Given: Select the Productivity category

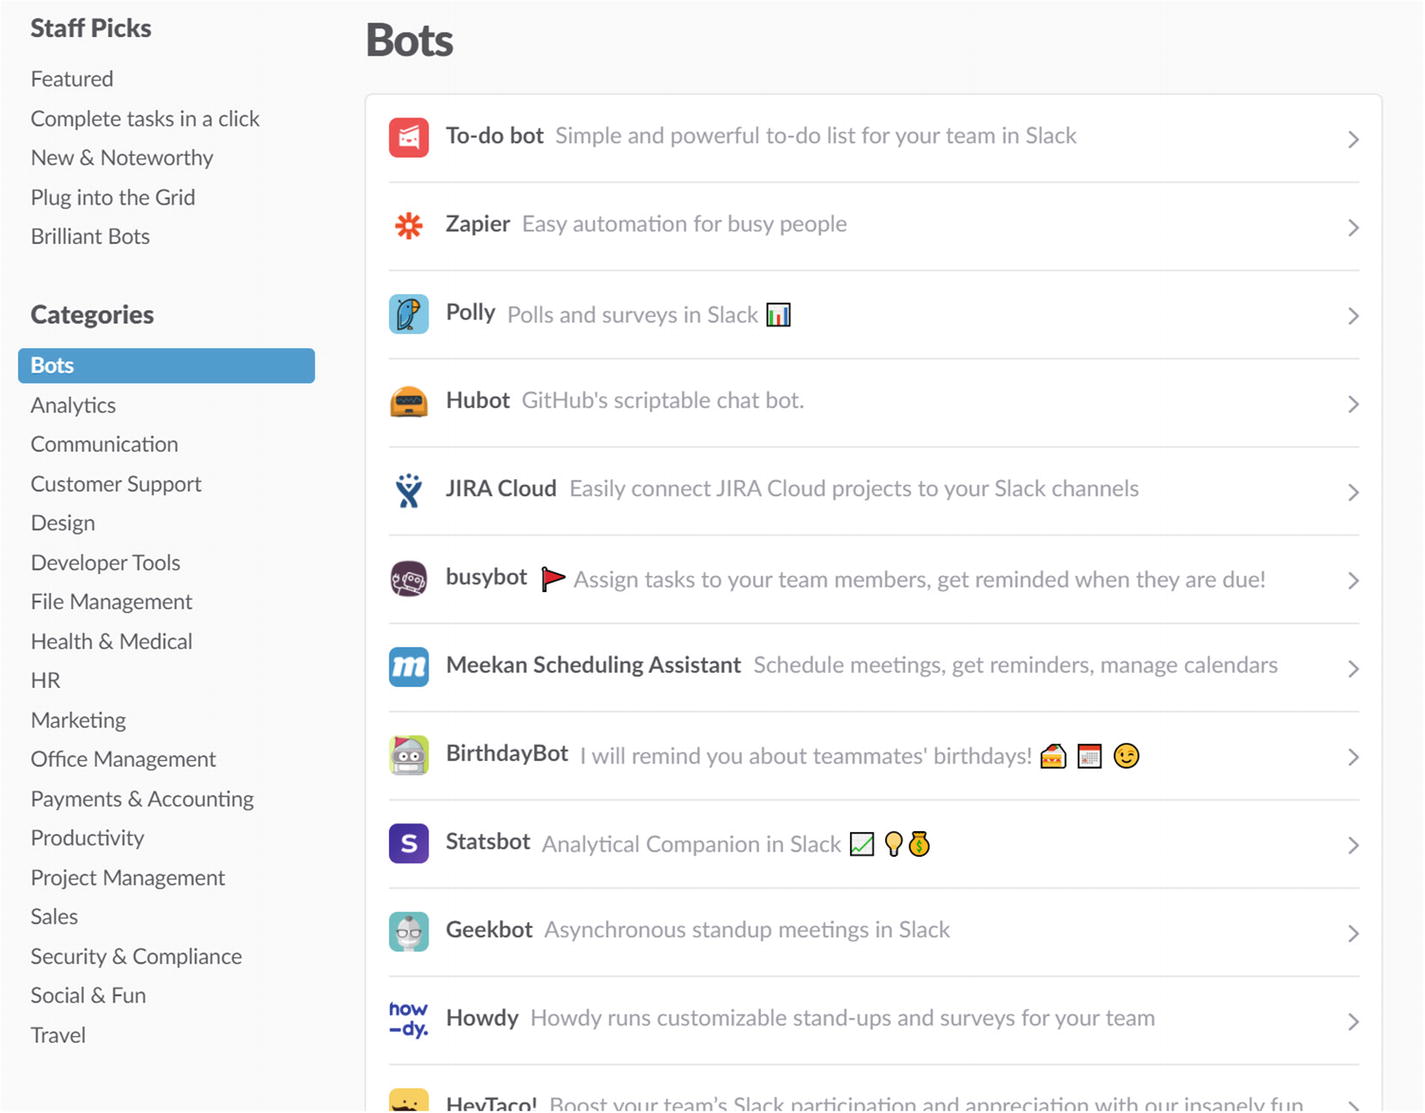Looking at the screenshot, I should (87, 838).
